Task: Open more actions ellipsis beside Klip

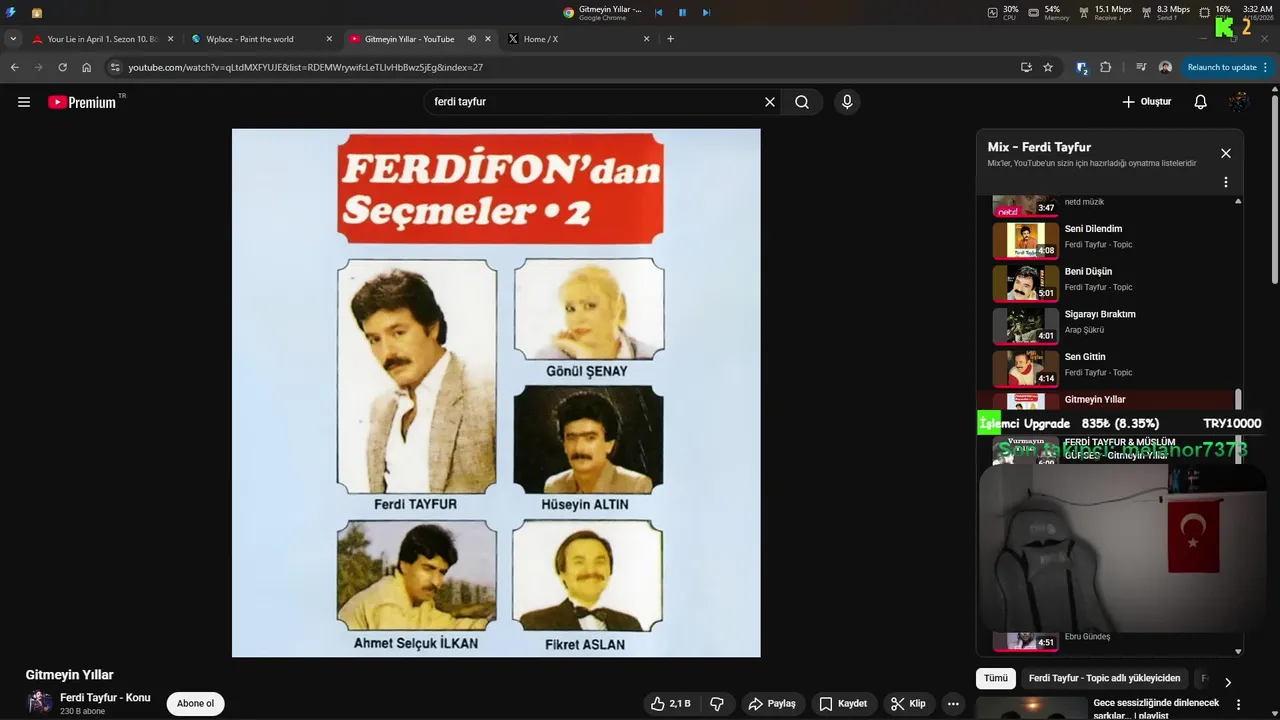Action: tap(953, 704)
